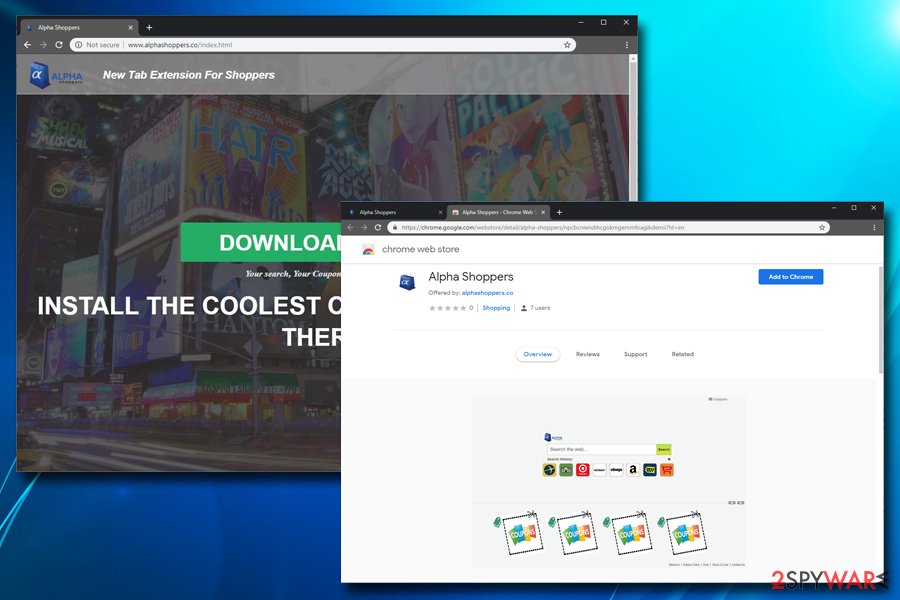Go forward in the rear Alpha Shoppers window
The width and height of the screenshot is (900, 600).
43,45
